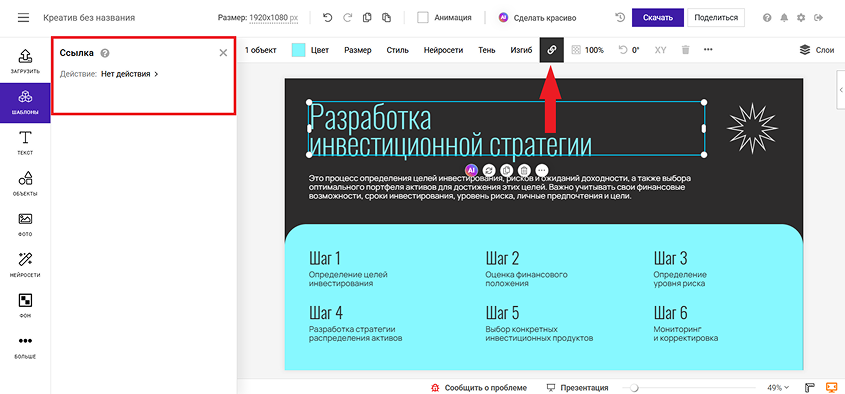Image resolution: width=845 pixels, height=394 pixels.
Task: Open the Фон background panel
Action: point(25,306)
